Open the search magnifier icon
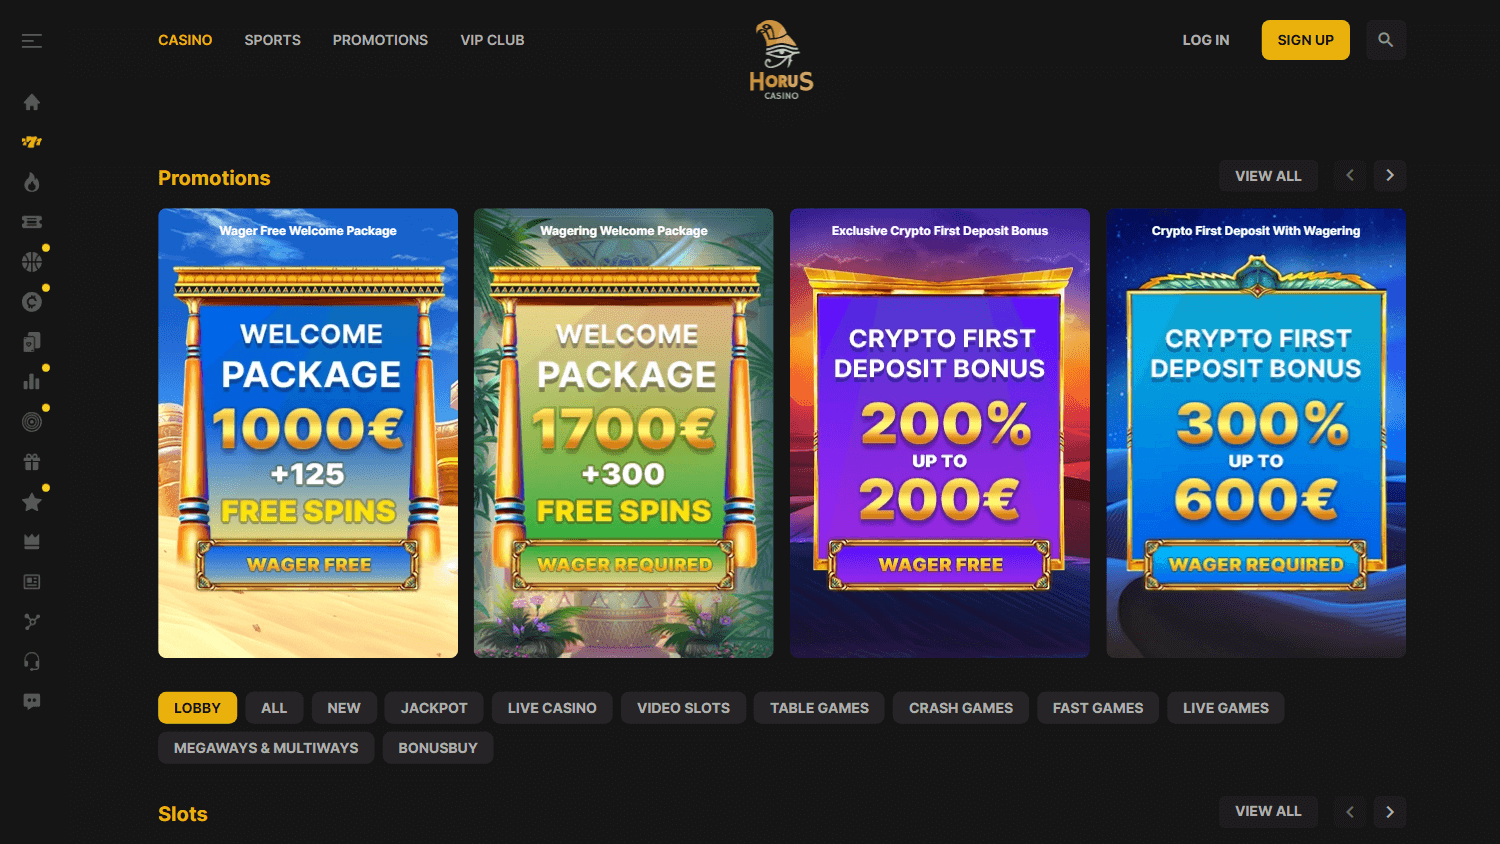1500x844 pixels. [1386, 40]
